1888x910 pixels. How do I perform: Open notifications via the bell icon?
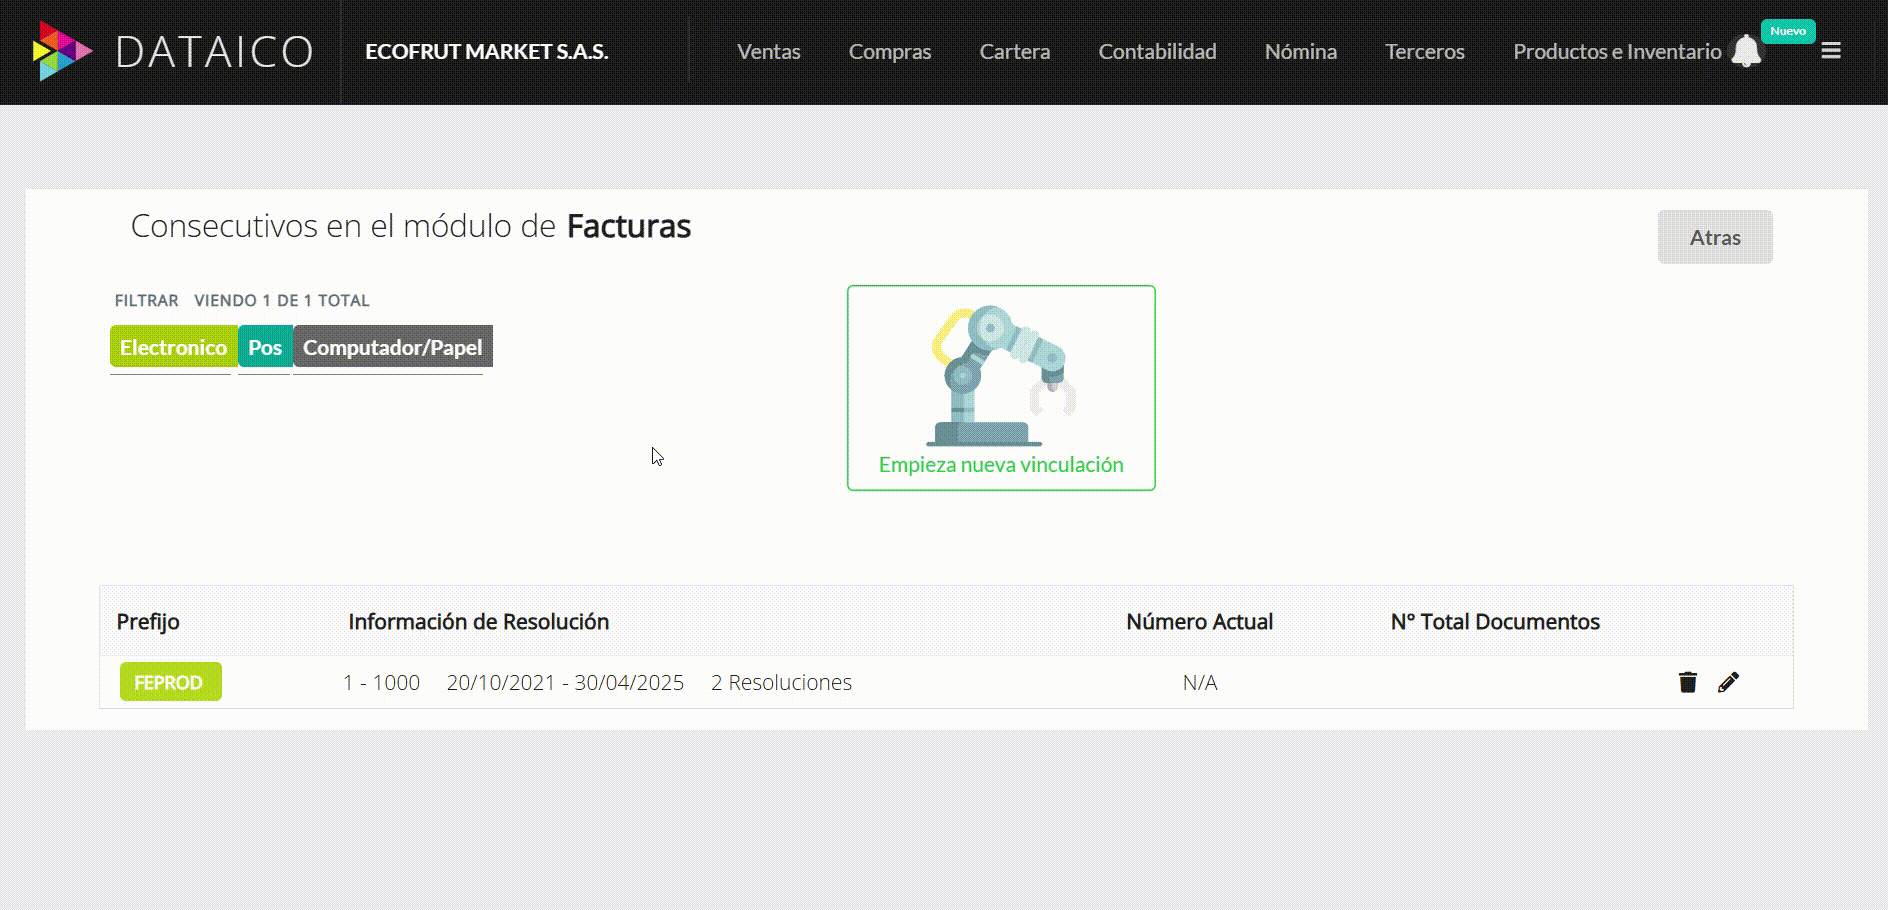pos(1746,51)
